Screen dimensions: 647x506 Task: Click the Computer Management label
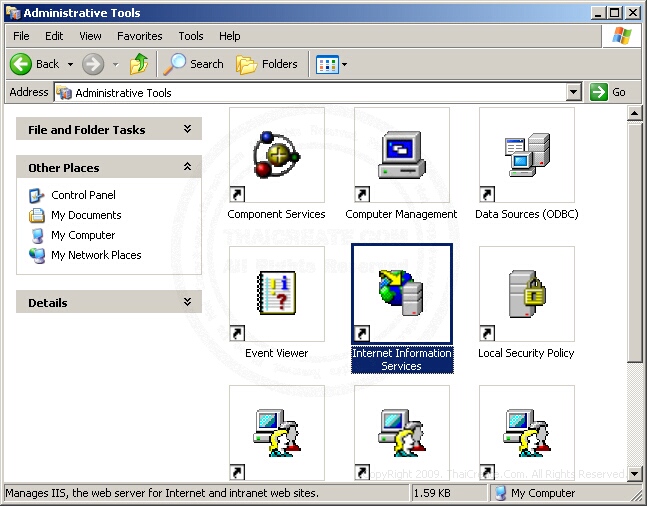(x=401, y=214)
